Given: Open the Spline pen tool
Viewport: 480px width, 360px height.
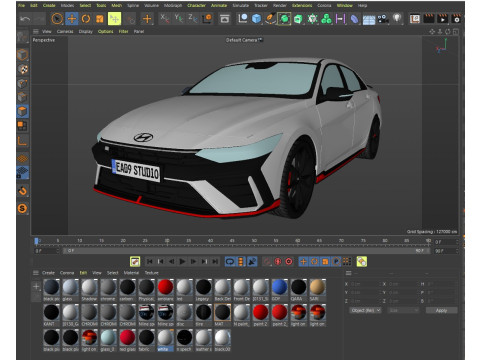Looking at the screenshot, I should click(270, 19).
